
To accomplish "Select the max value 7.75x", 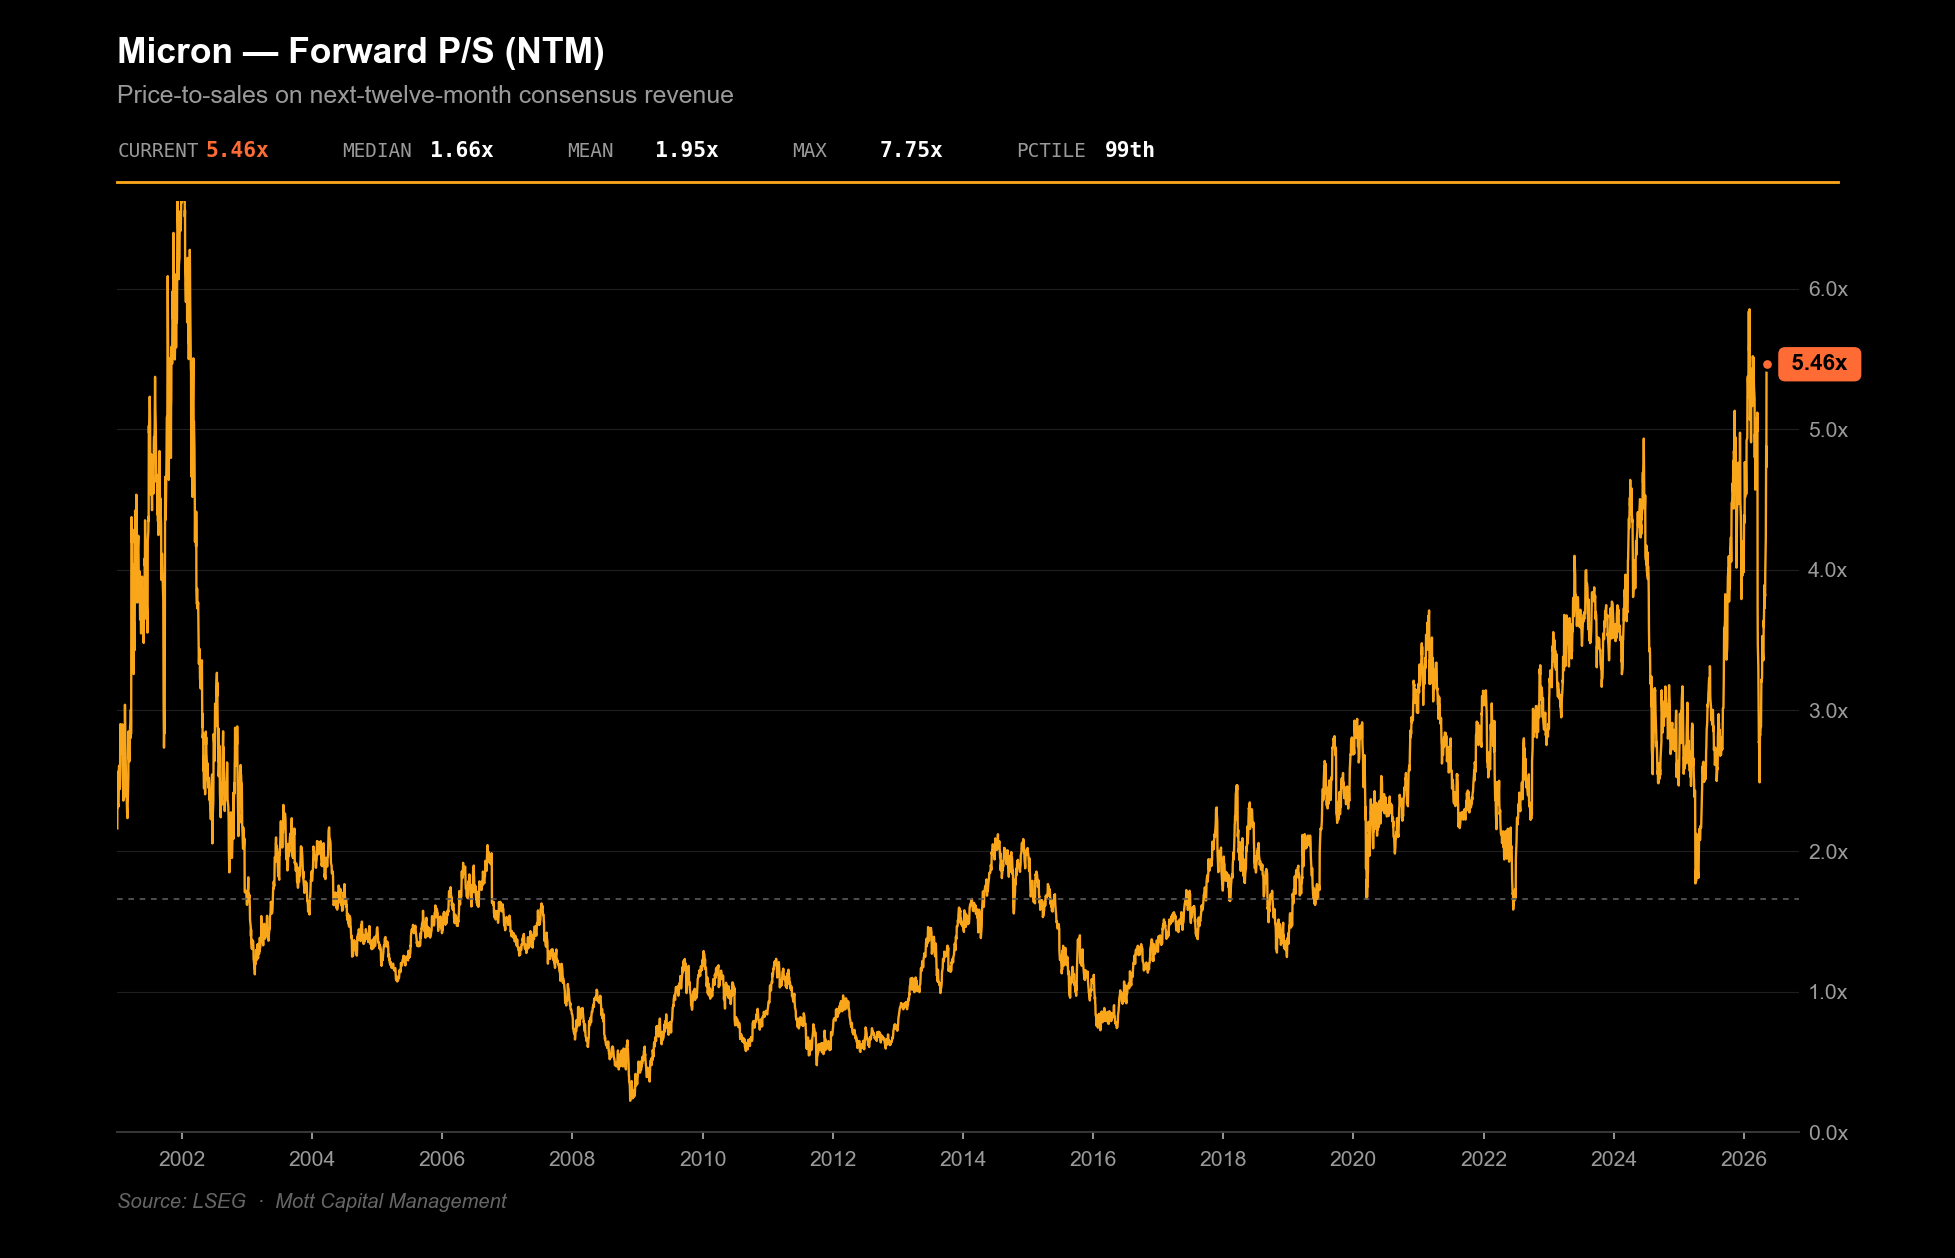I will (911, 150).
